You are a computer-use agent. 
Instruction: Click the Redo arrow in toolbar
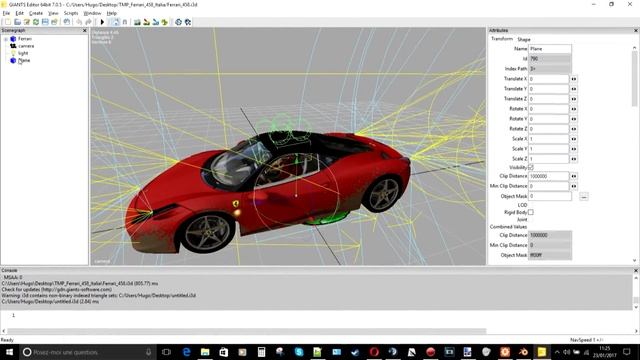(x=88, y=22)
